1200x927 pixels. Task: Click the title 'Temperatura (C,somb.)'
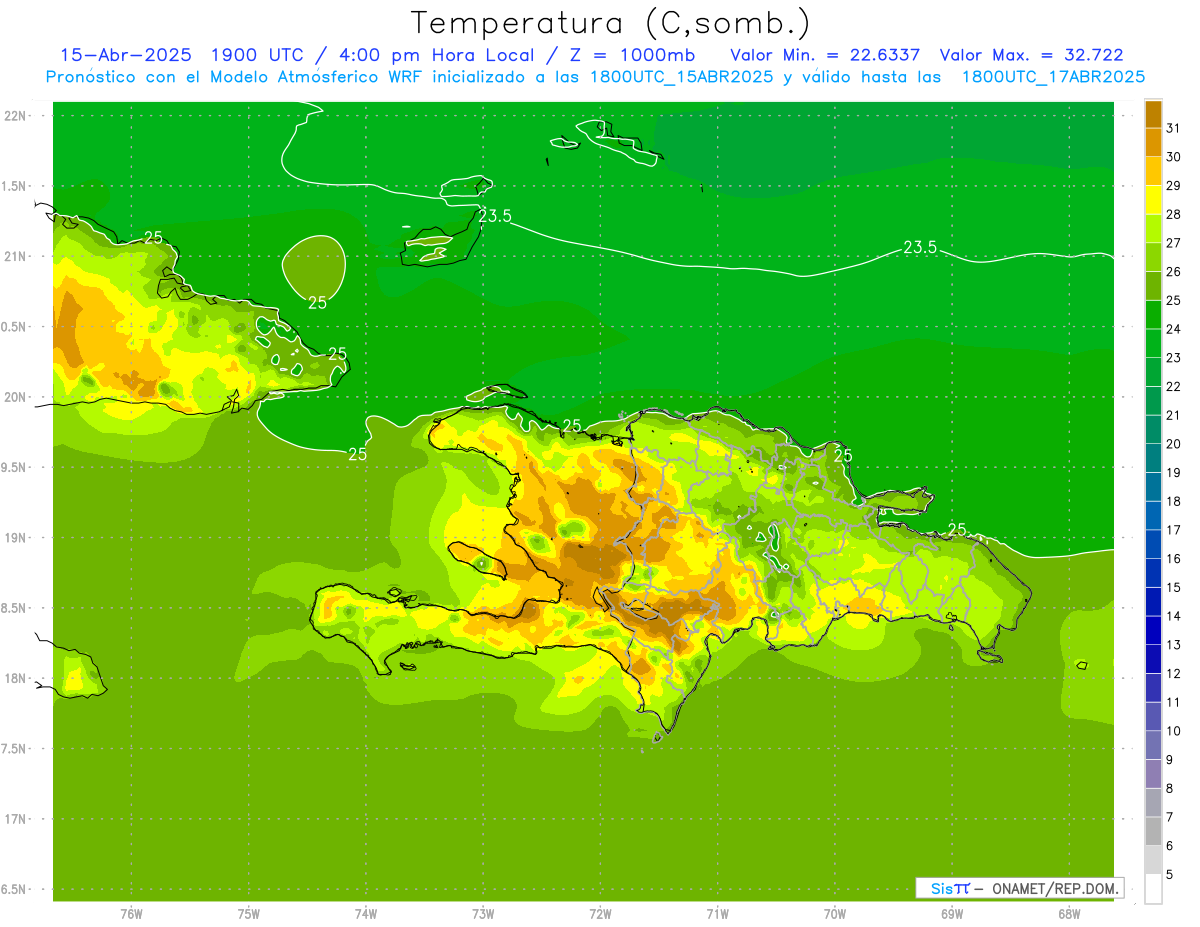tap(611, 23)
